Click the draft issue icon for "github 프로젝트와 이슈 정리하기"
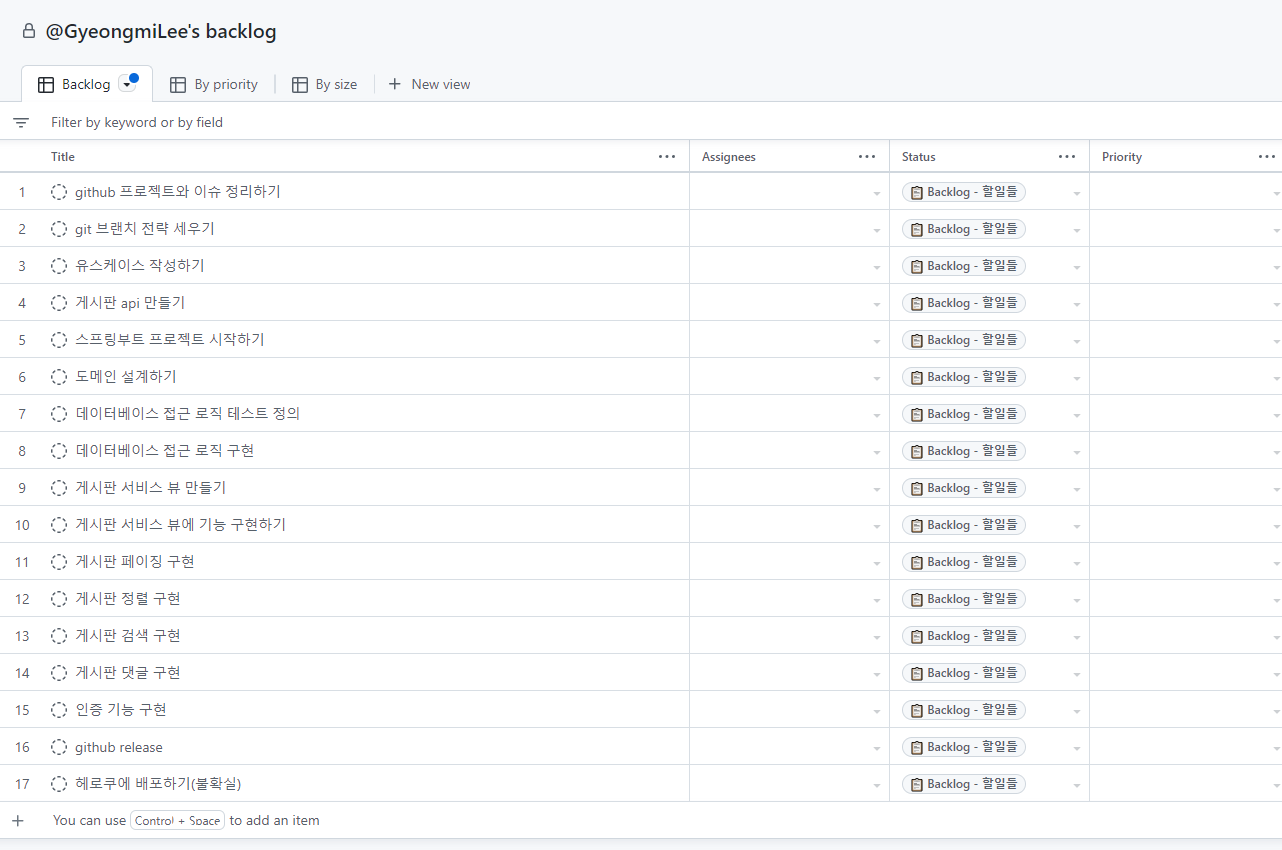This screenshot has height=850, width=1282. coord(59,192)
